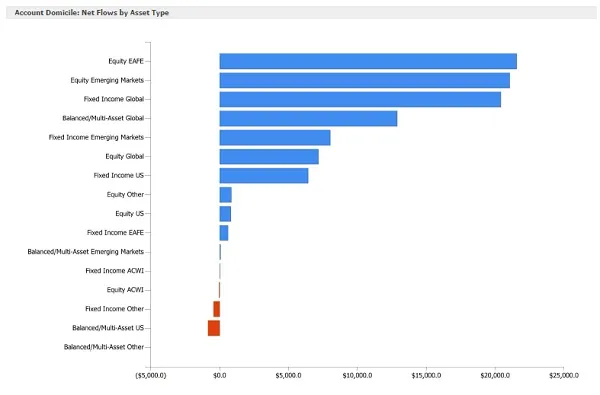
Task: Select the Balanced/Multi-Asset Global bar
Action: [308, 118]
